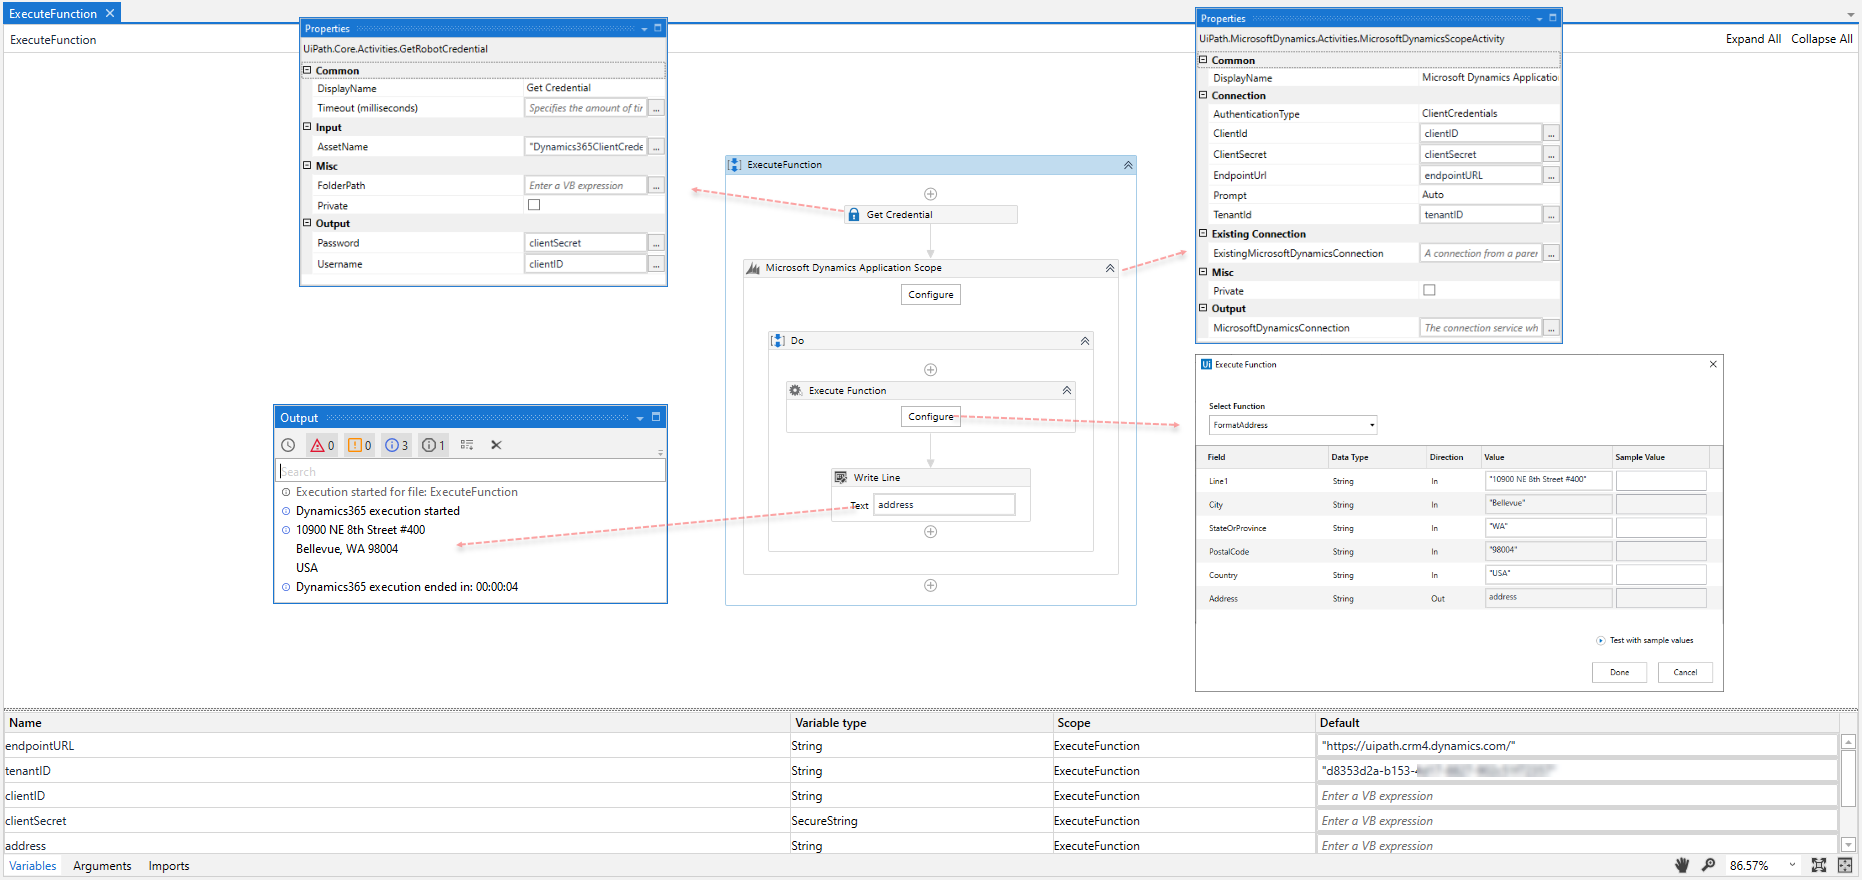Open Username expression editor button
This screenshot has width=1862, height=880.
[x=656, y=264]
